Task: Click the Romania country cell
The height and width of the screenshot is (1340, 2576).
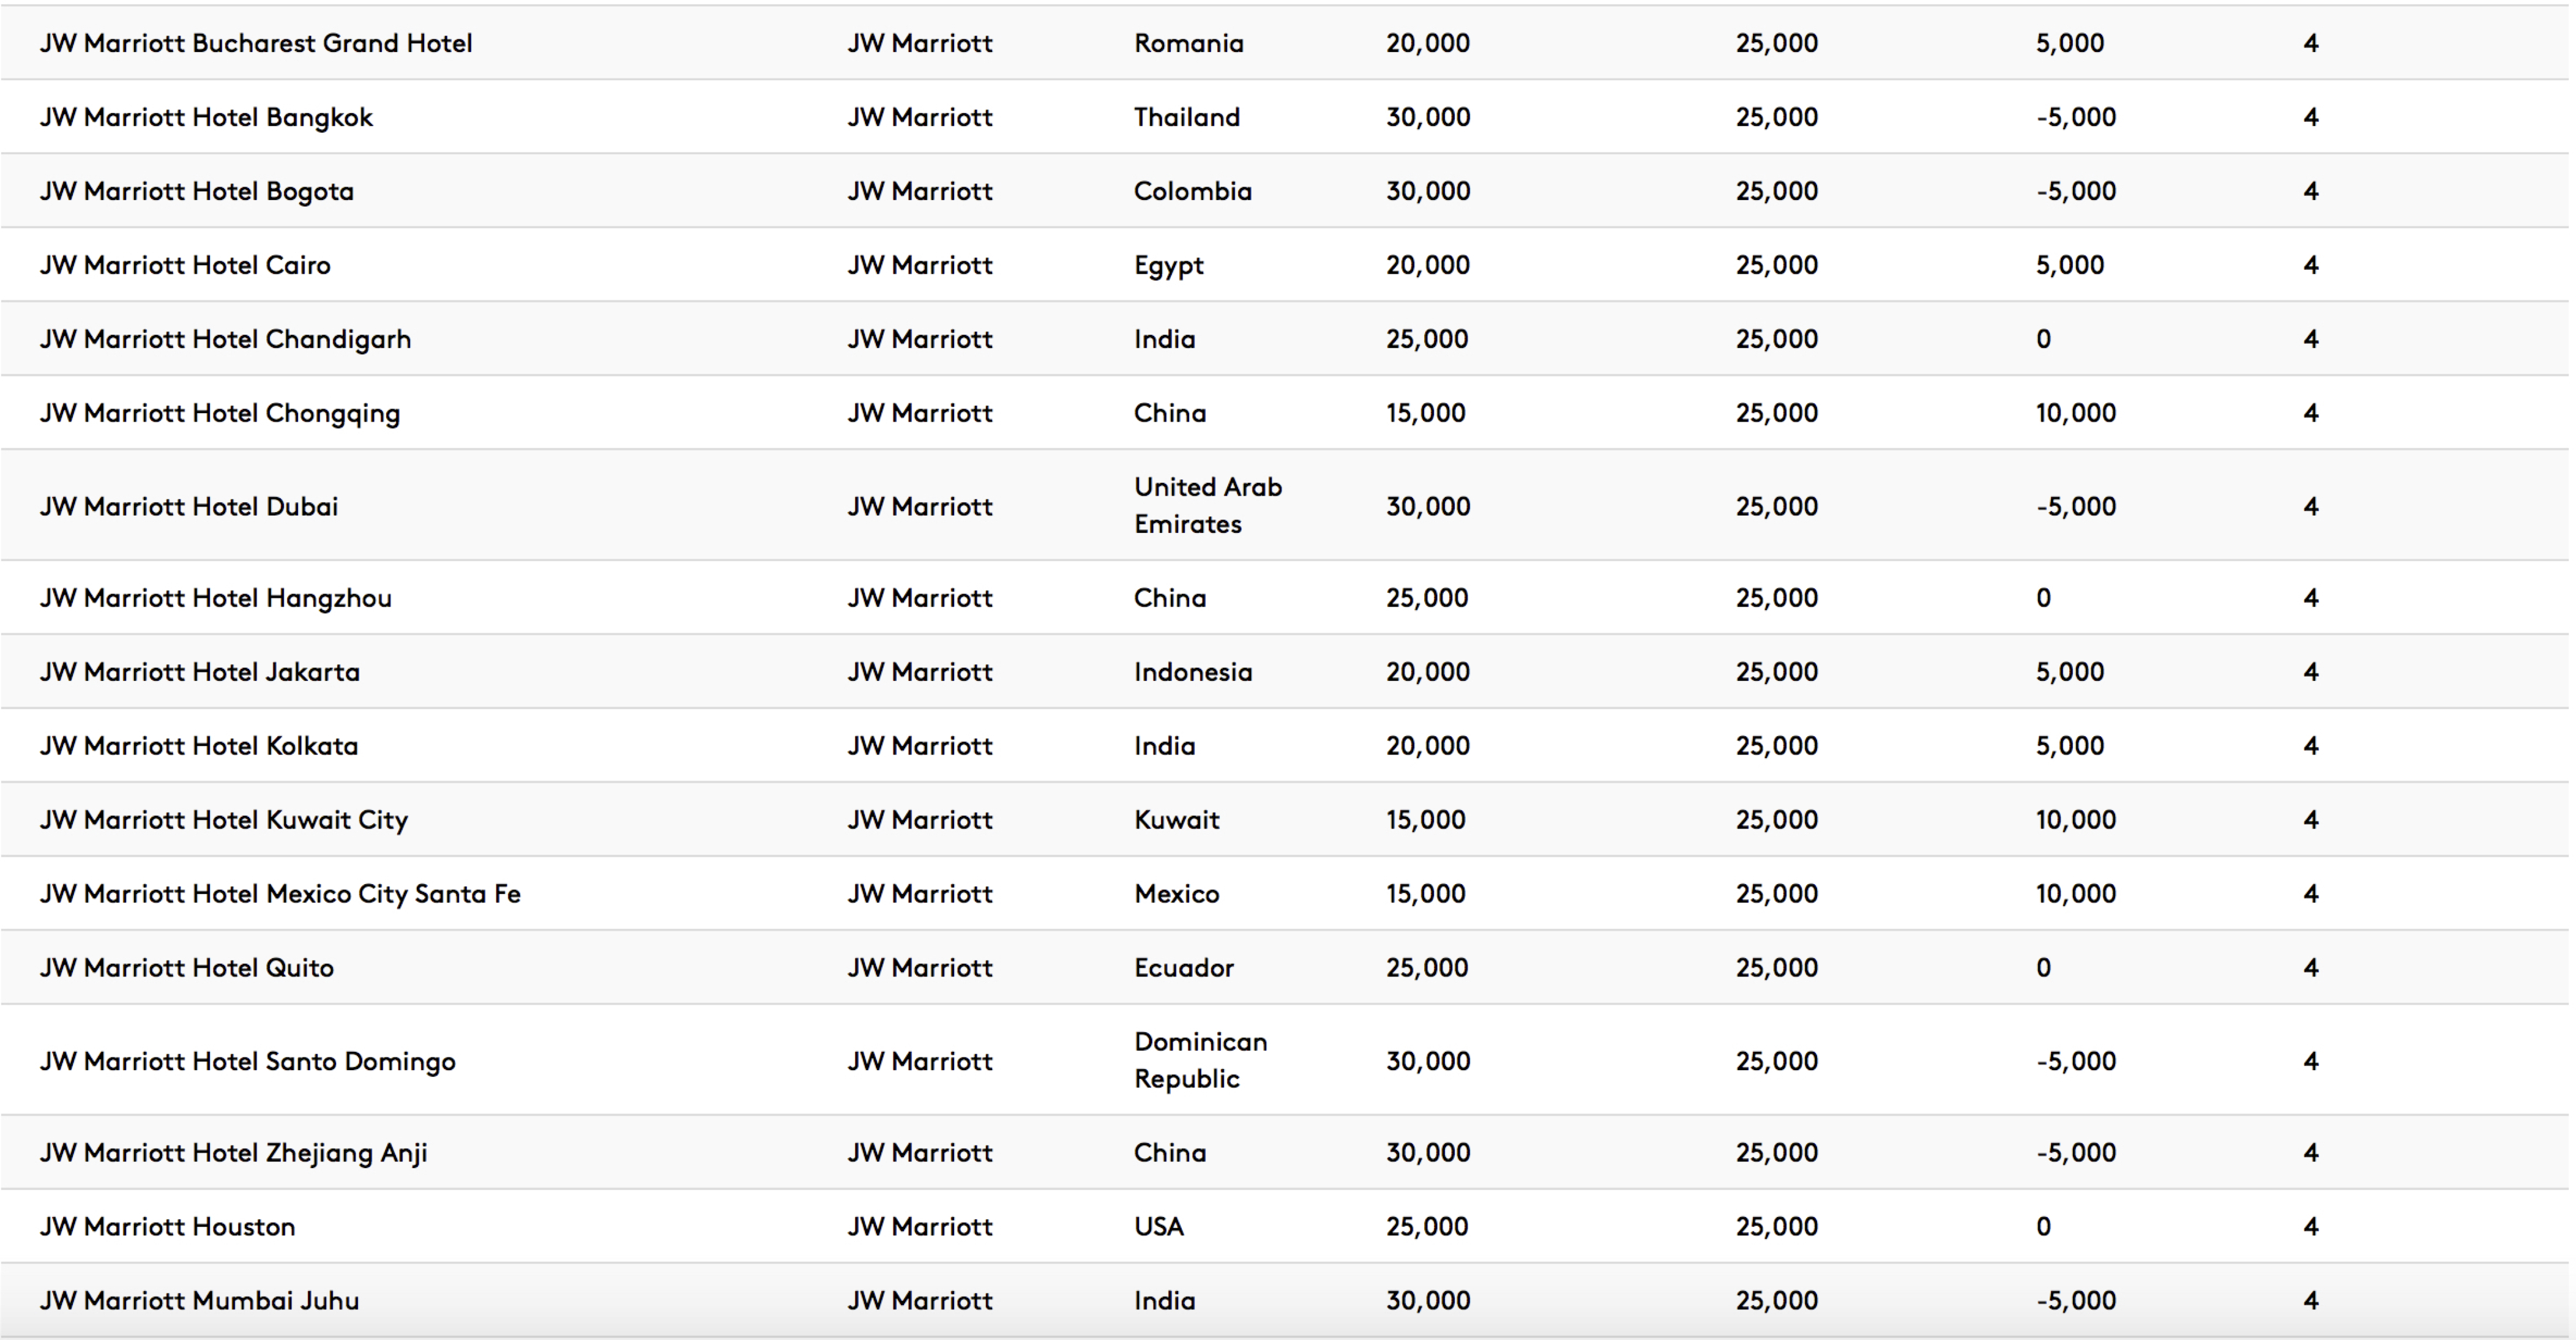Action: pyautogui.click(x=1189, y=43)
